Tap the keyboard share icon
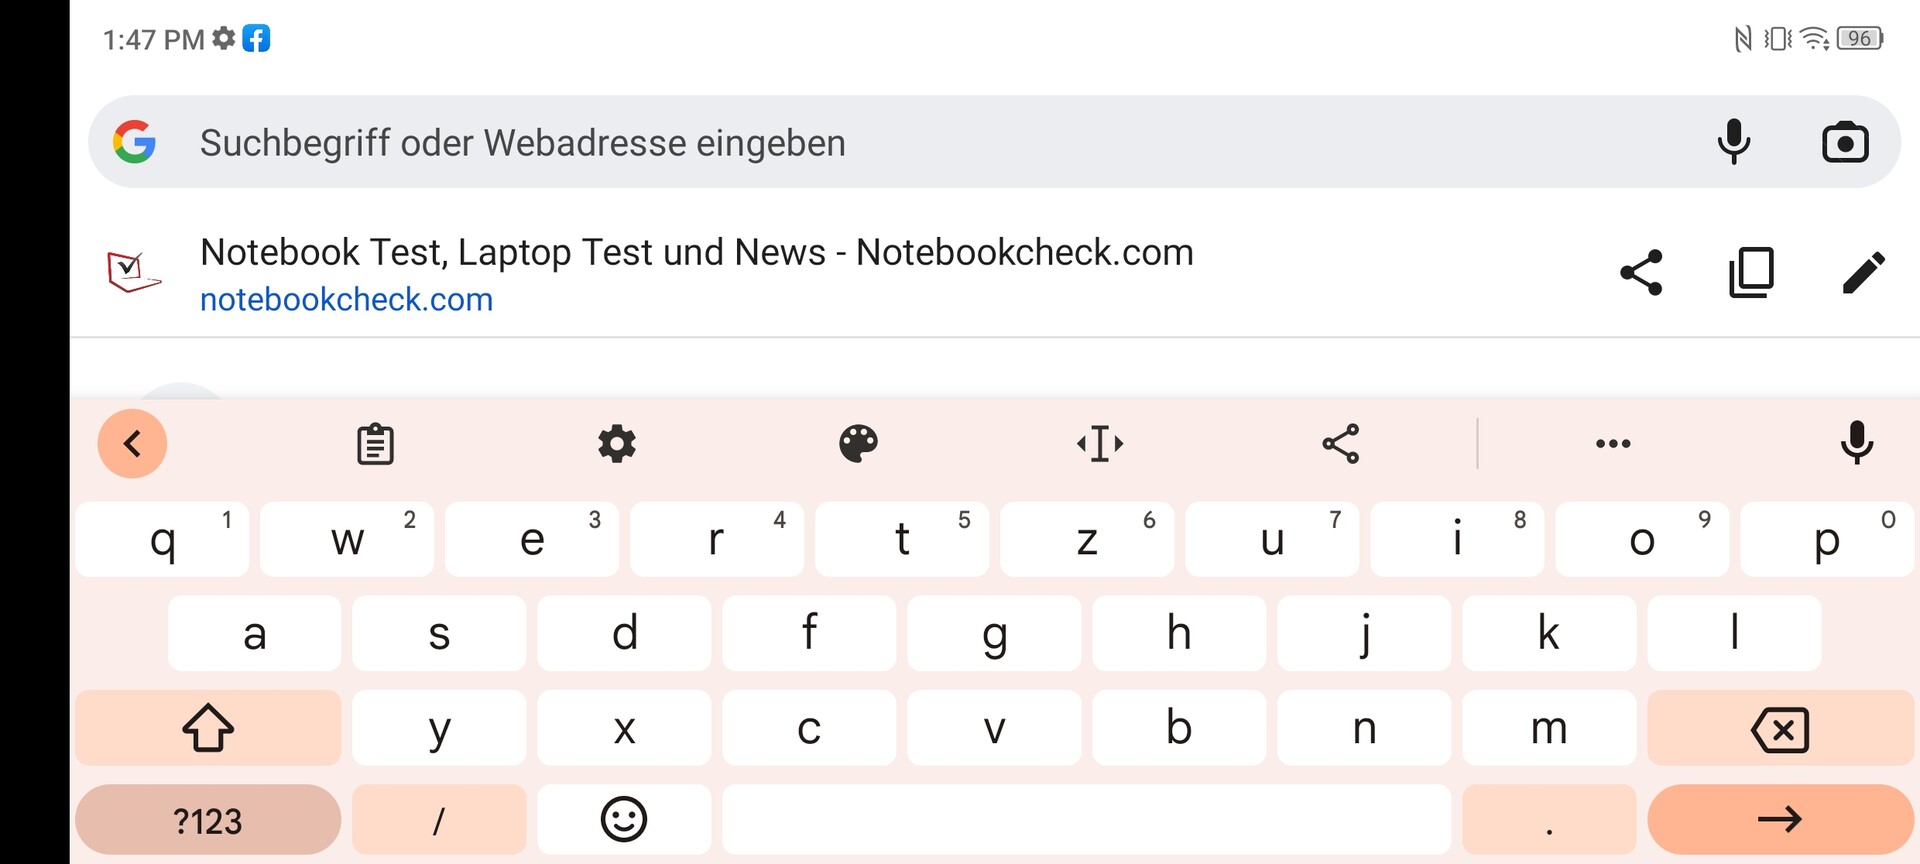 [x=1341, y=444]
